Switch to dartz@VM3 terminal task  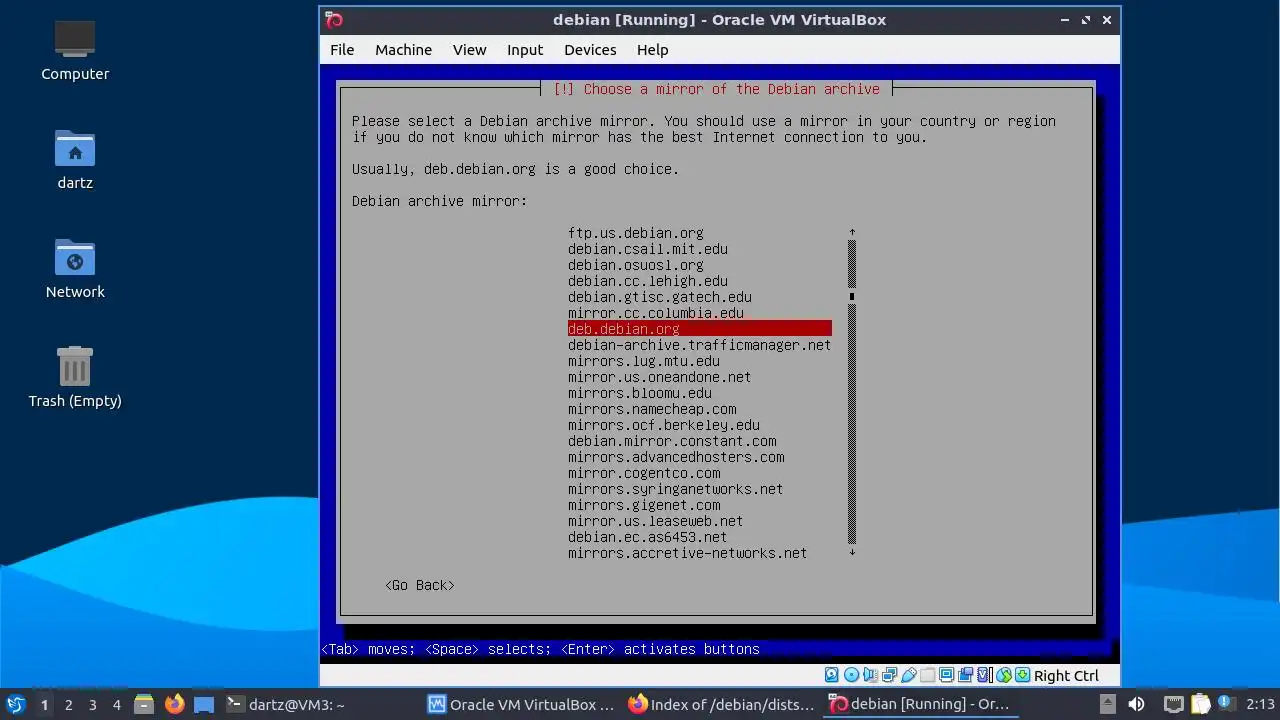(286, 704)
